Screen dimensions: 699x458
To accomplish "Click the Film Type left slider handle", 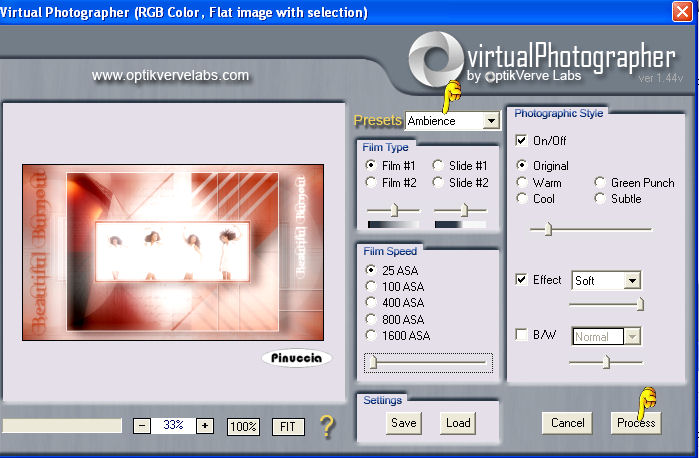I will click(394, 210).
